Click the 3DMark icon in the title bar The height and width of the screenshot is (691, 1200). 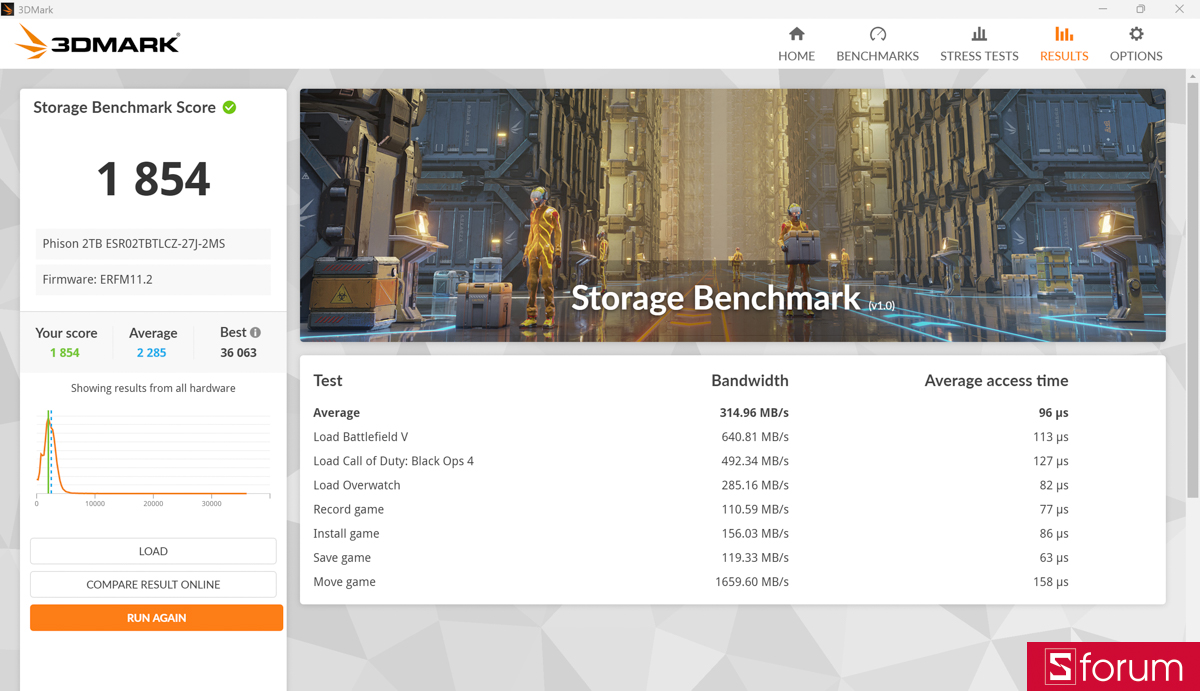pyautogui.click(x=10, y=8)
